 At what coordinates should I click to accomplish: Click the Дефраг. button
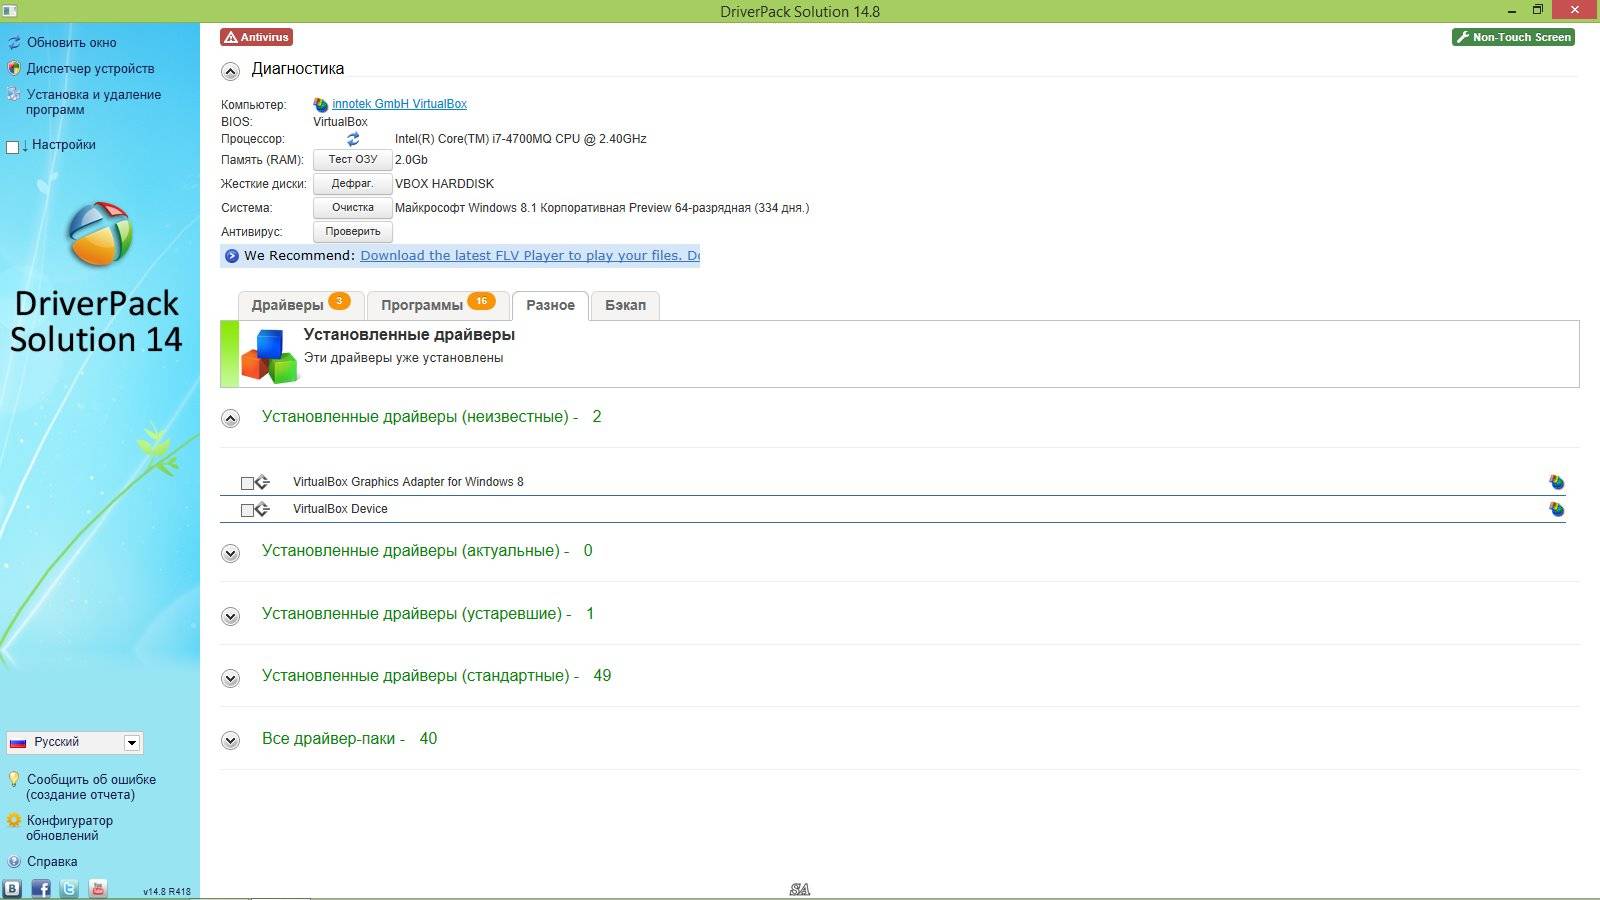353,184
